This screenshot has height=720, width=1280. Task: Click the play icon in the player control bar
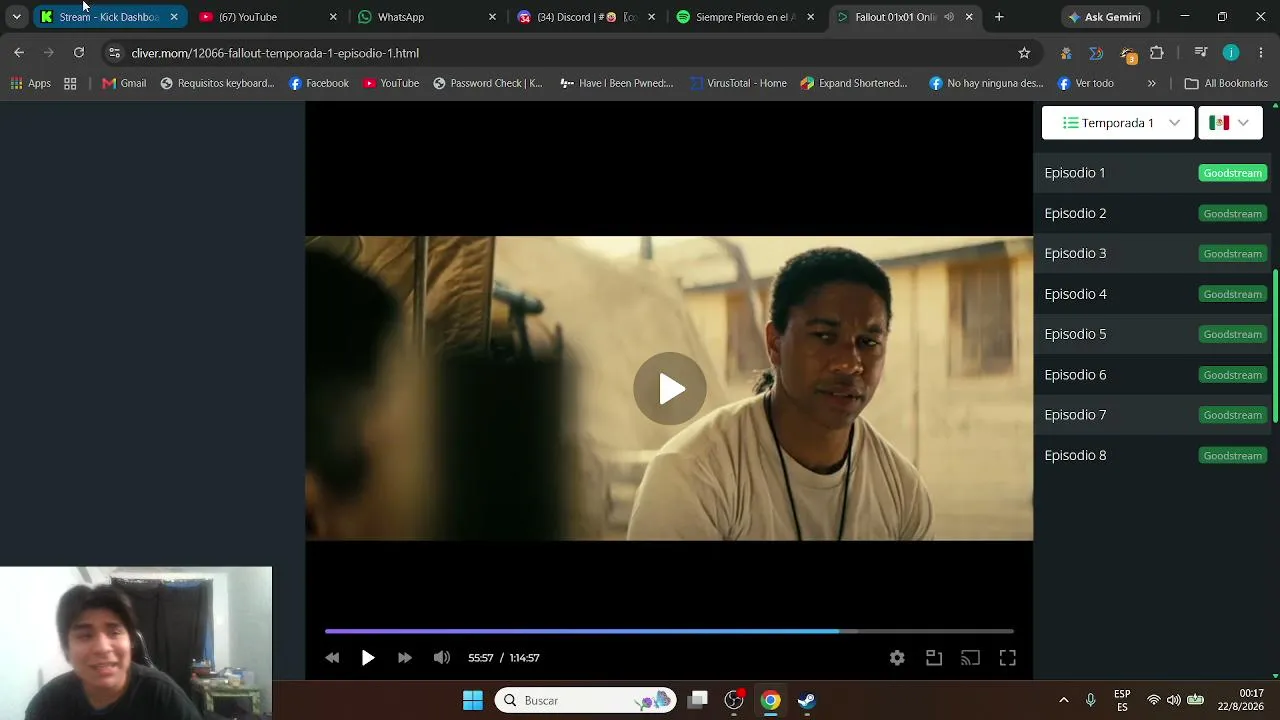(368, 658)
